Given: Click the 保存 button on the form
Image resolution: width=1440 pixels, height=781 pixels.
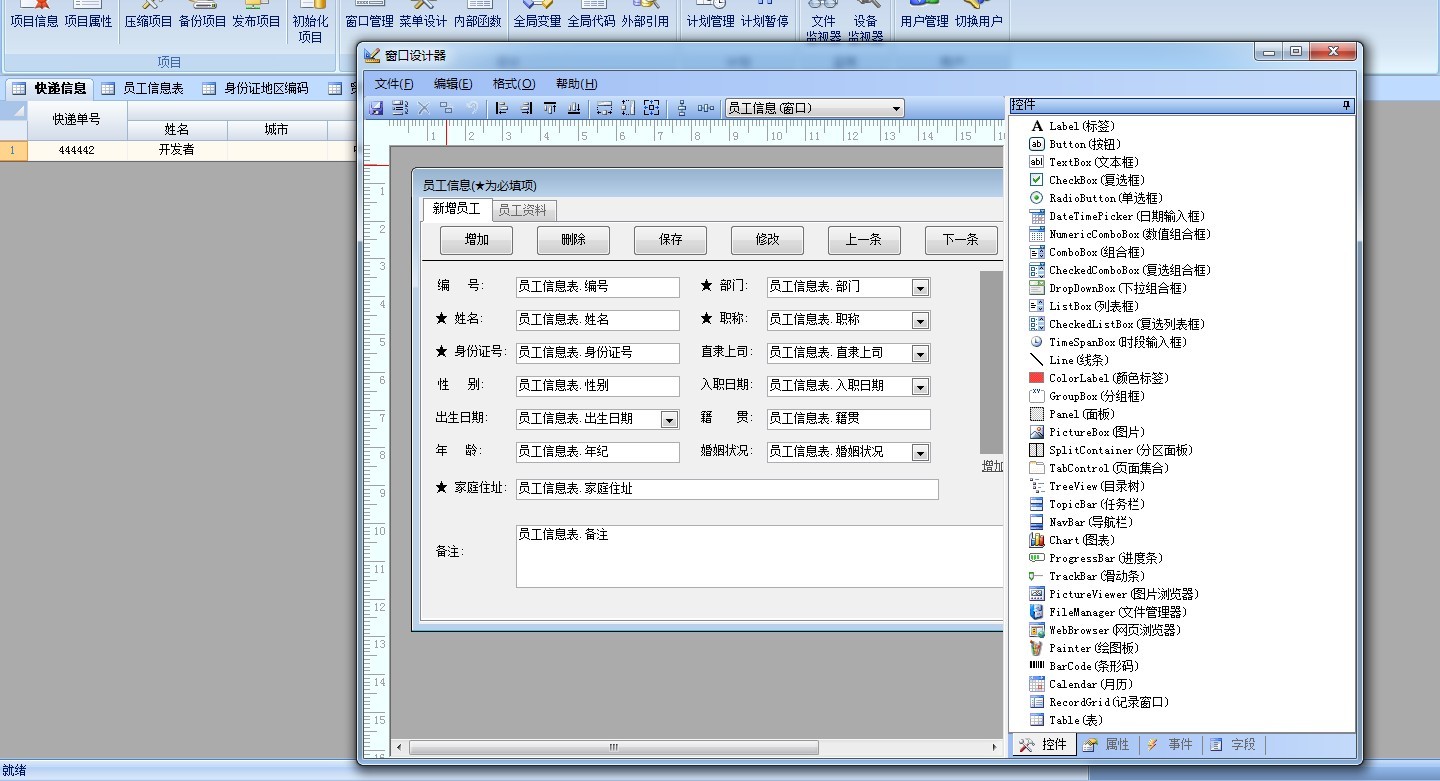Looking at the screenshot, I should tap(670, 240).
